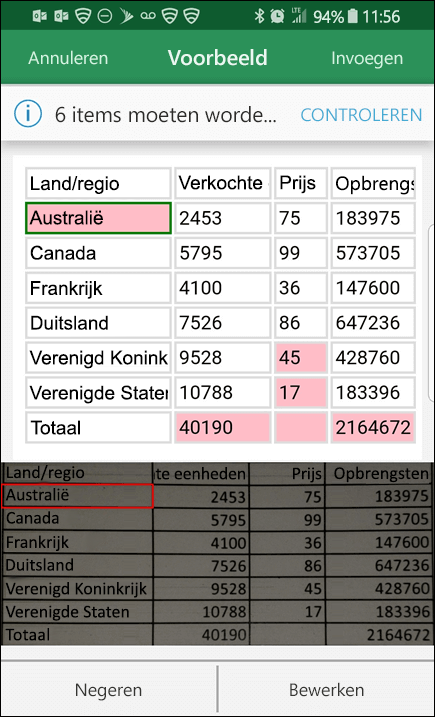Viewport: 435px width, 717px height.
Task: Select the 10788 cell in preview table
Action: (223, 392)
